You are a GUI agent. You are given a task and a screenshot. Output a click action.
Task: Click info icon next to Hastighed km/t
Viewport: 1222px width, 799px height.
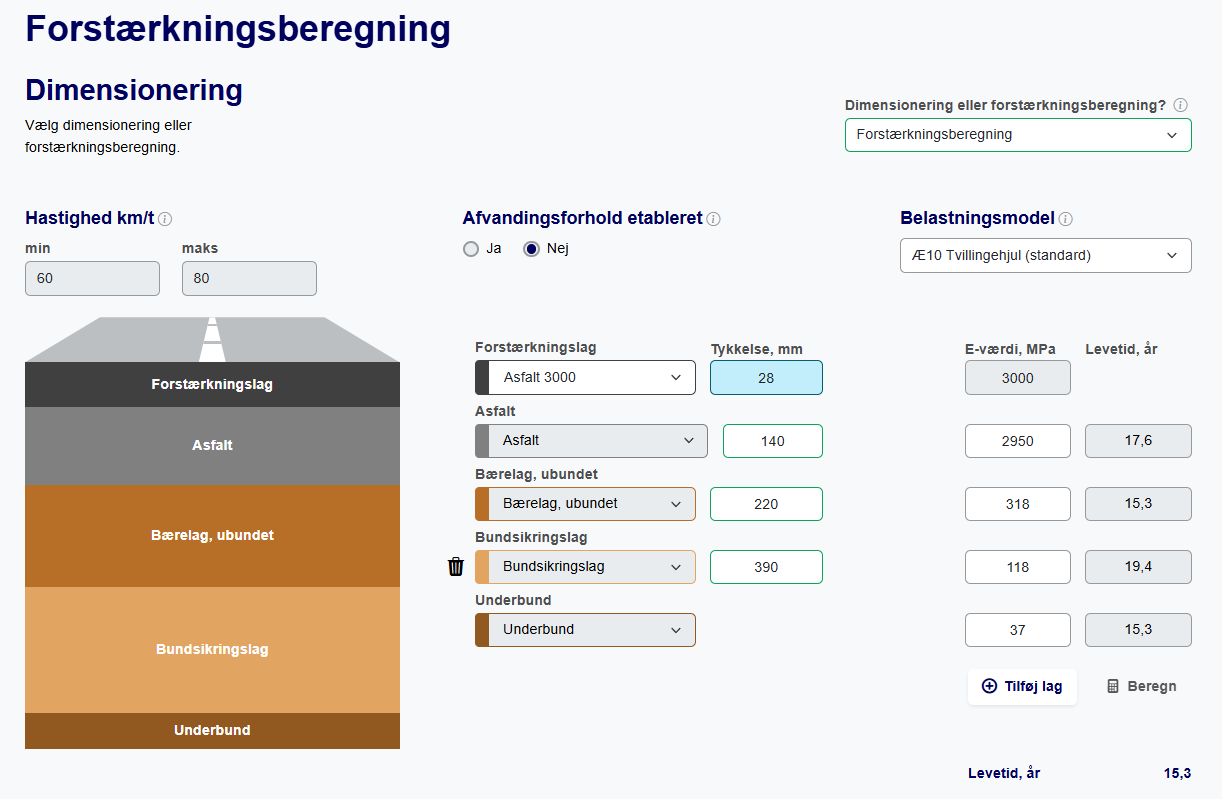tap(165, 219)
